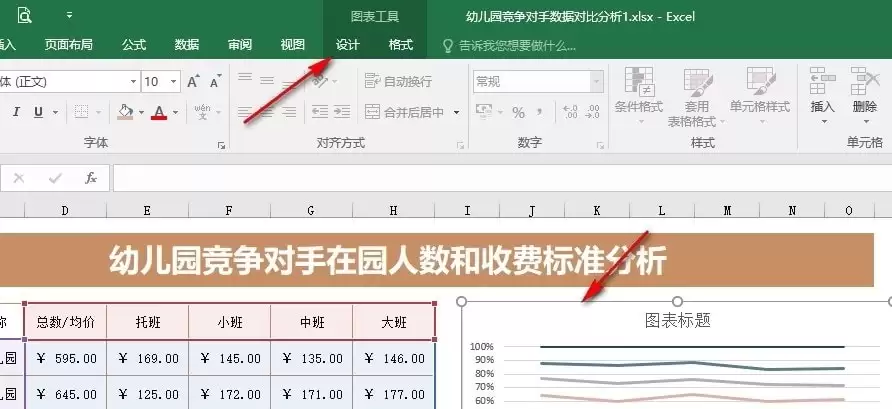Click the fx insert function icon
This screenshot has height=409, width=892.
coord(91,179)
